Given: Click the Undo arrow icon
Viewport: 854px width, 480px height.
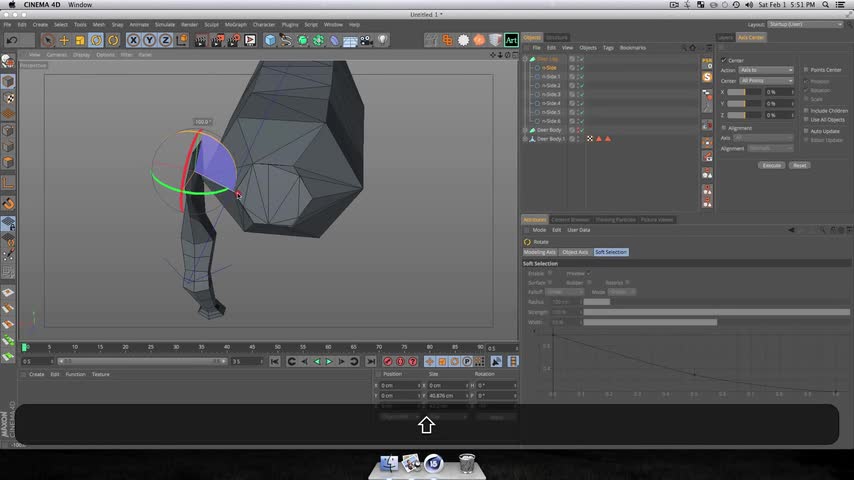Looking at the screenshot, I should [12, 40].
